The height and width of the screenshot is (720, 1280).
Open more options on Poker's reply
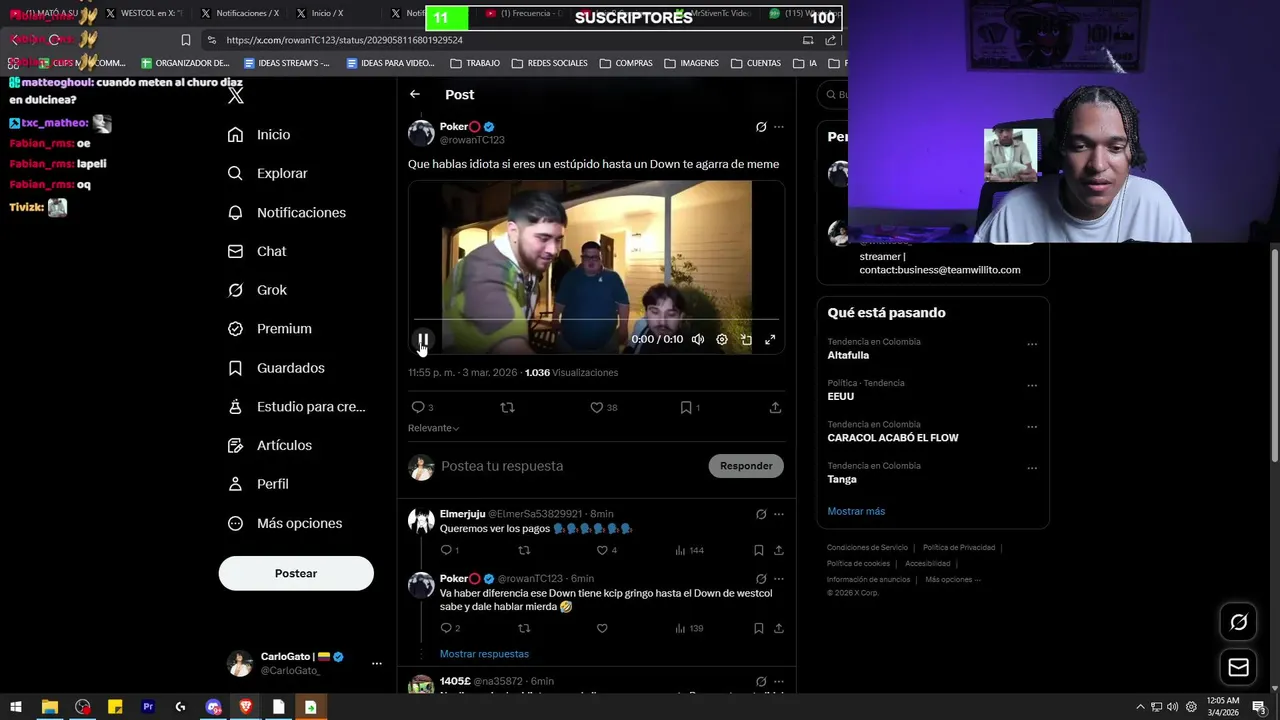pyautogui.click(x=779, y=578)
